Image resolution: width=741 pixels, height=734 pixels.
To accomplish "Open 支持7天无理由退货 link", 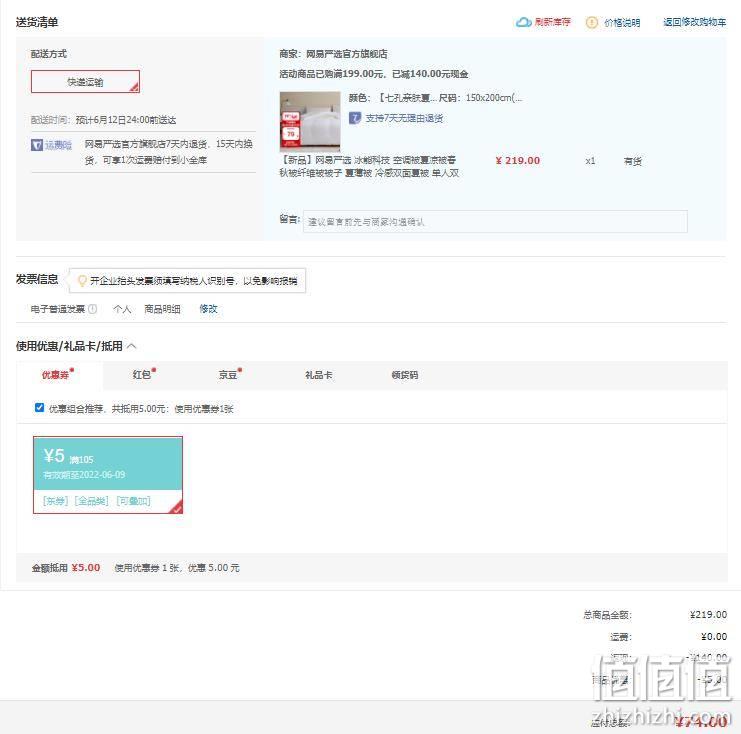I will (x=404, y=118).
